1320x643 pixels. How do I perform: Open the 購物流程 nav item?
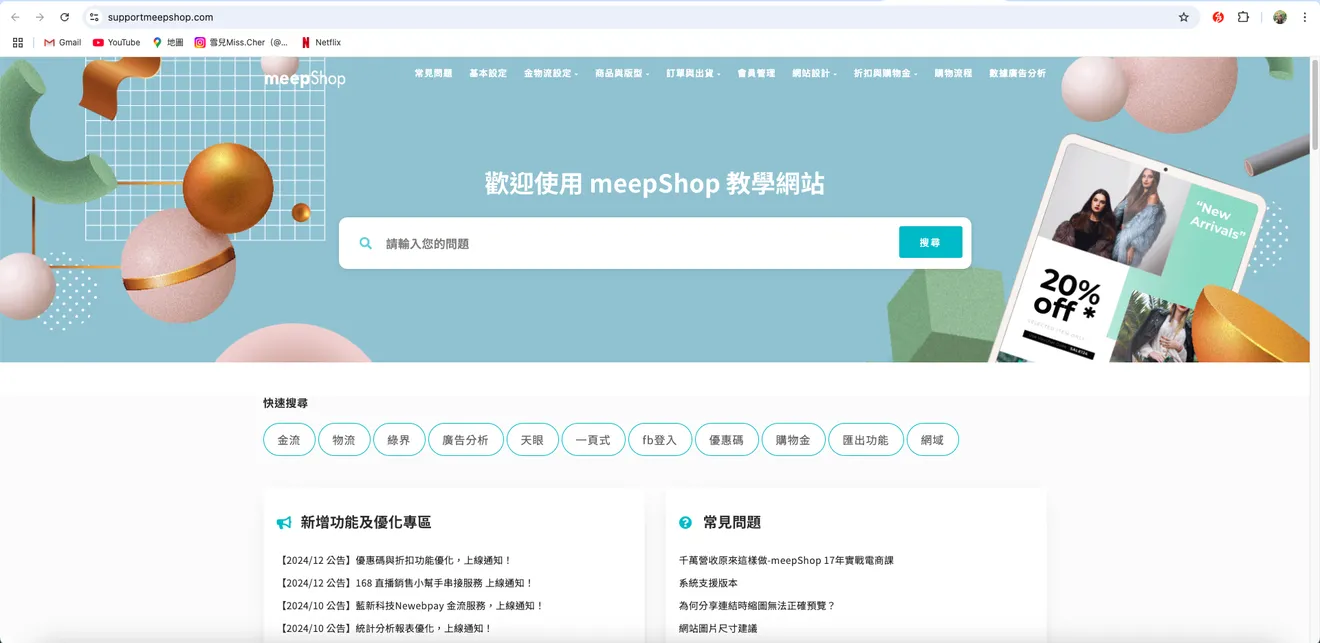coord(953,73)
